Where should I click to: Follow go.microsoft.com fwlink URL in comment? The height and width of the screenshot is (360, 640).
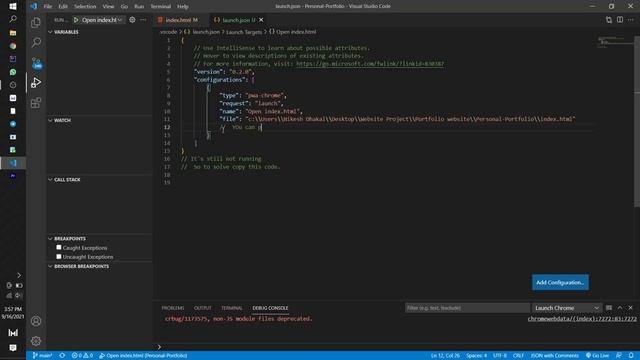click(x=370, y=64)
